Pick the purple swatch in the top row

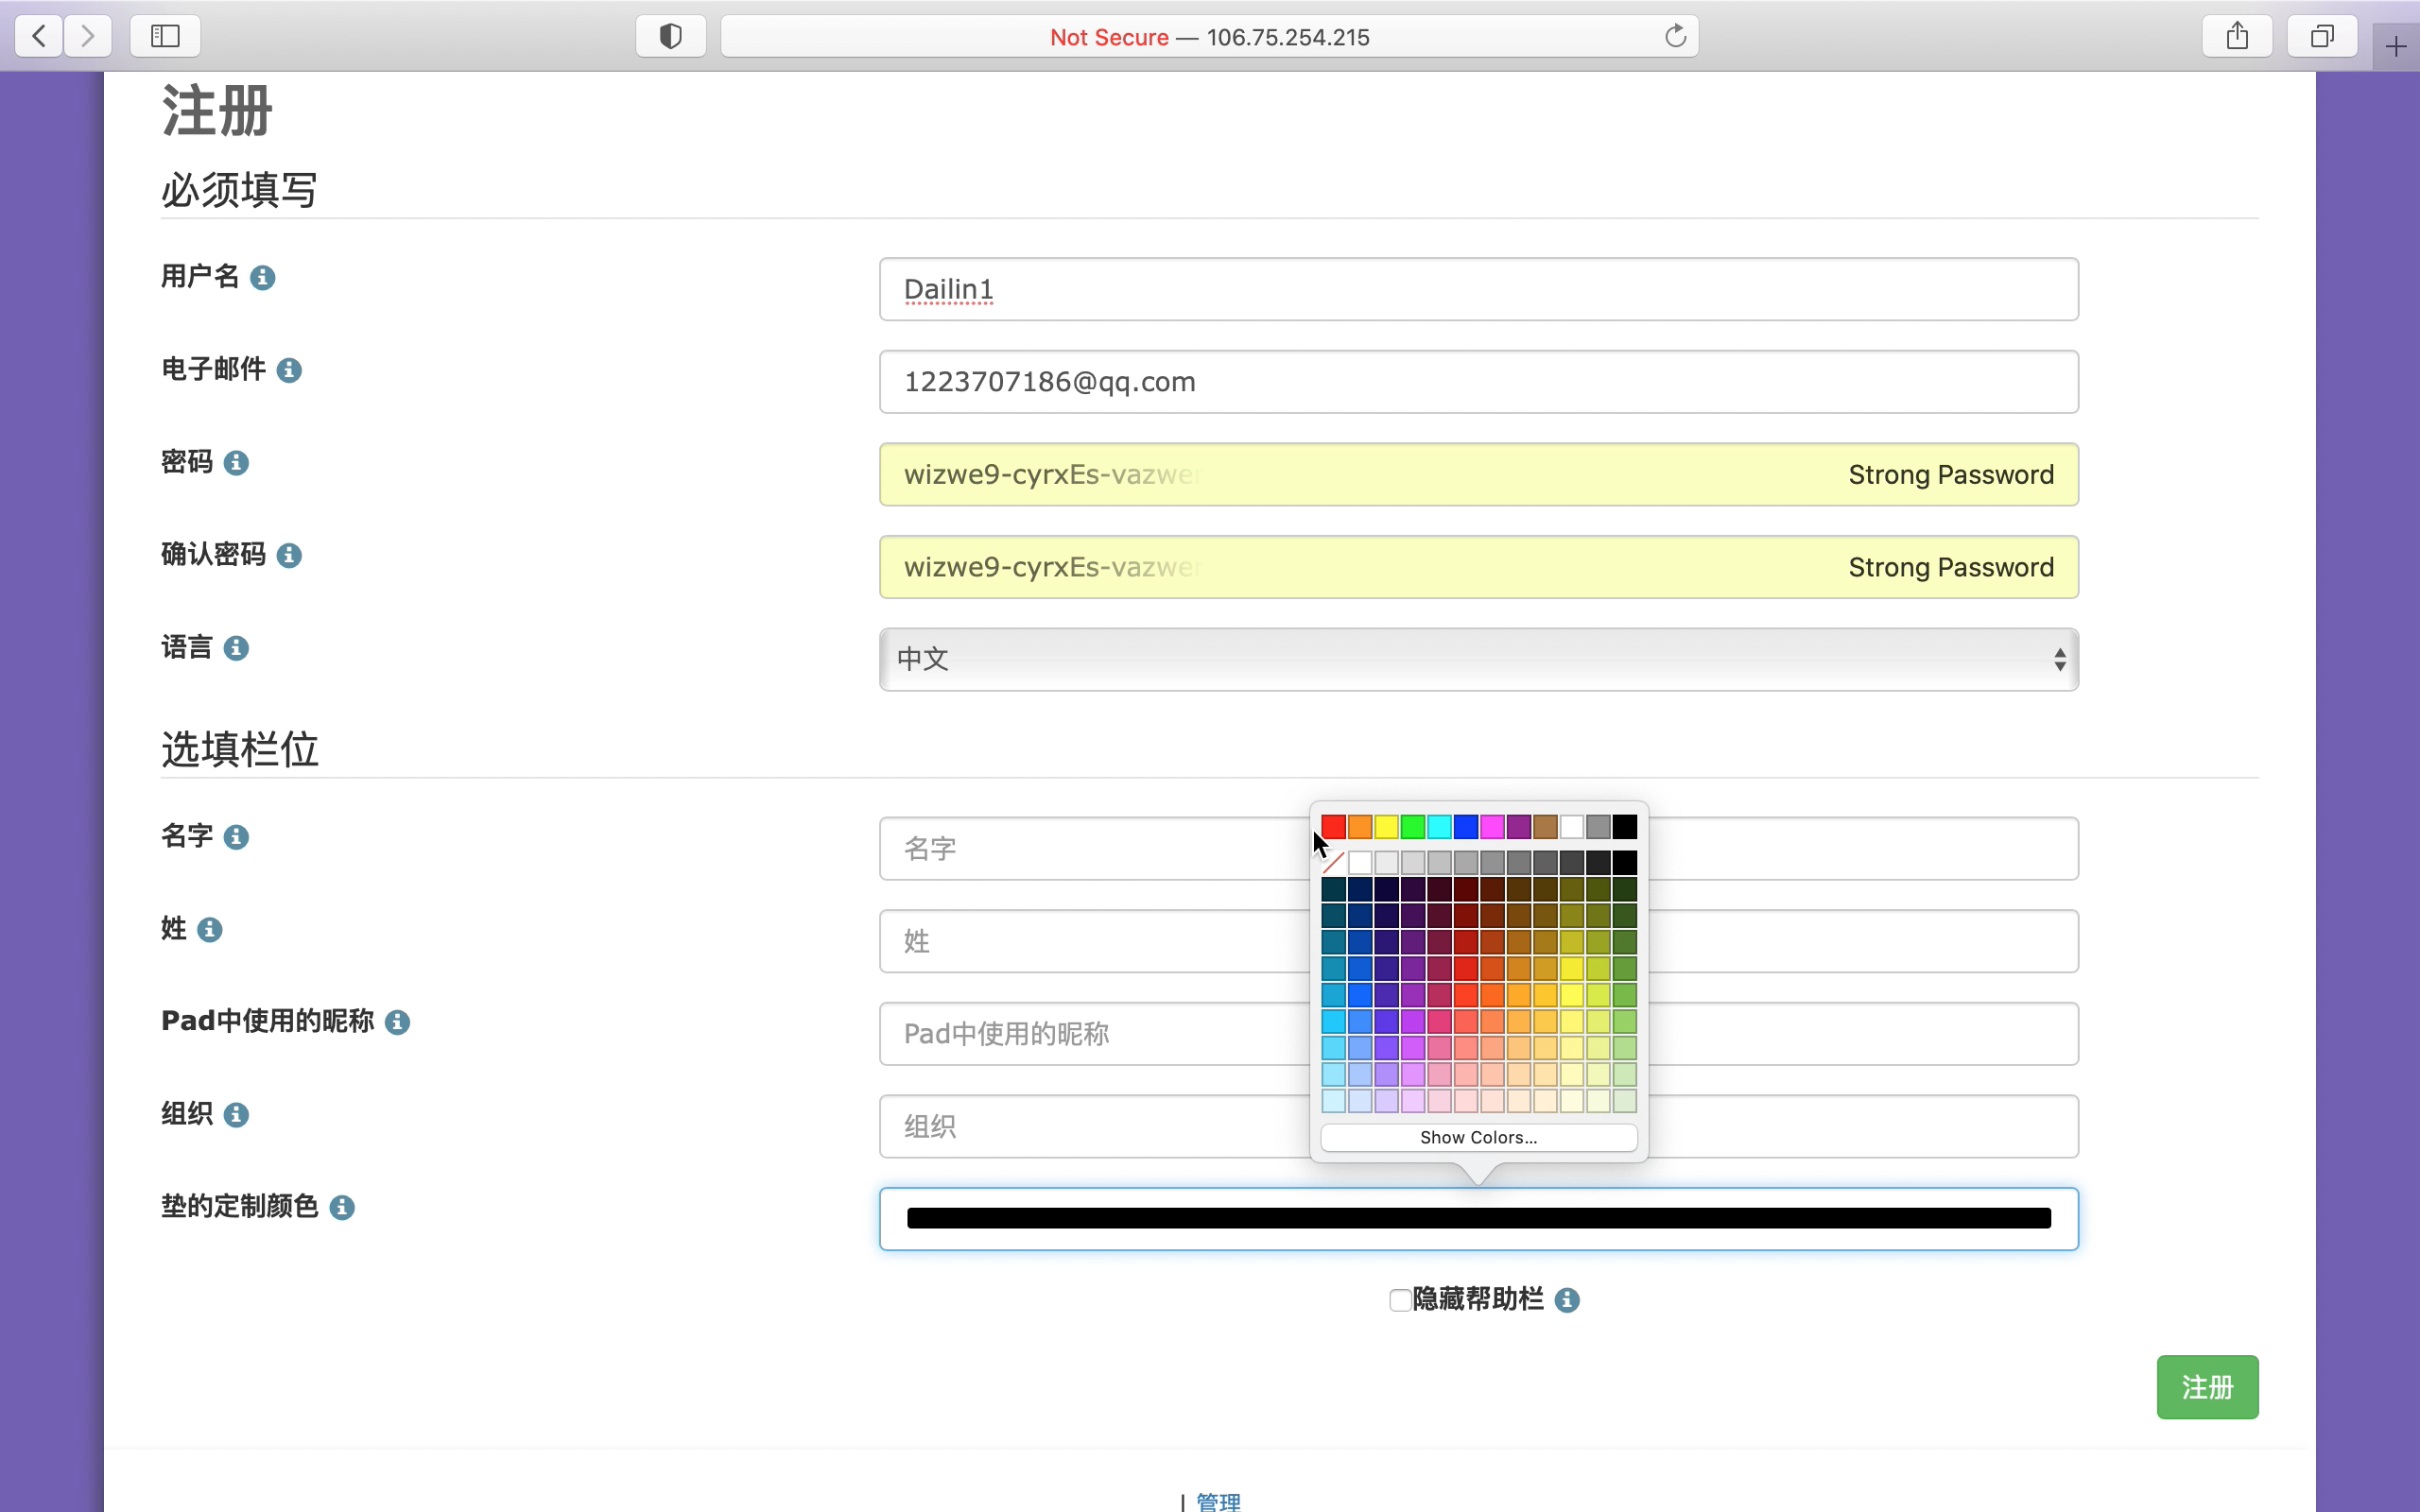[1519, 827]
